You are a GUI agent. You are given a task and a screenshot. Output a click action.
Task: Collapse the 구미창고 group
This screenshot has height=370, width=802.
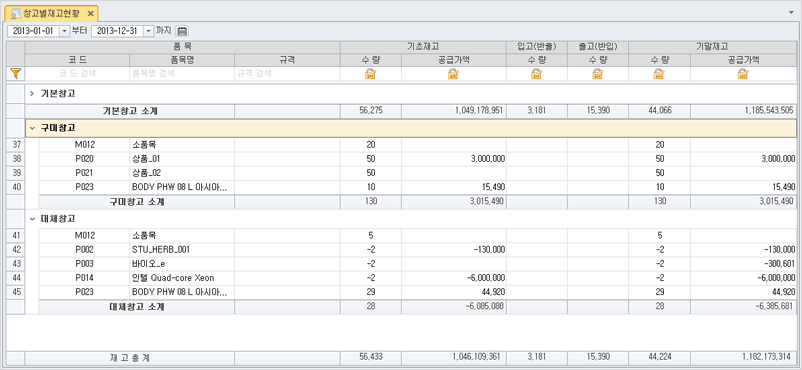pos(32,127)
